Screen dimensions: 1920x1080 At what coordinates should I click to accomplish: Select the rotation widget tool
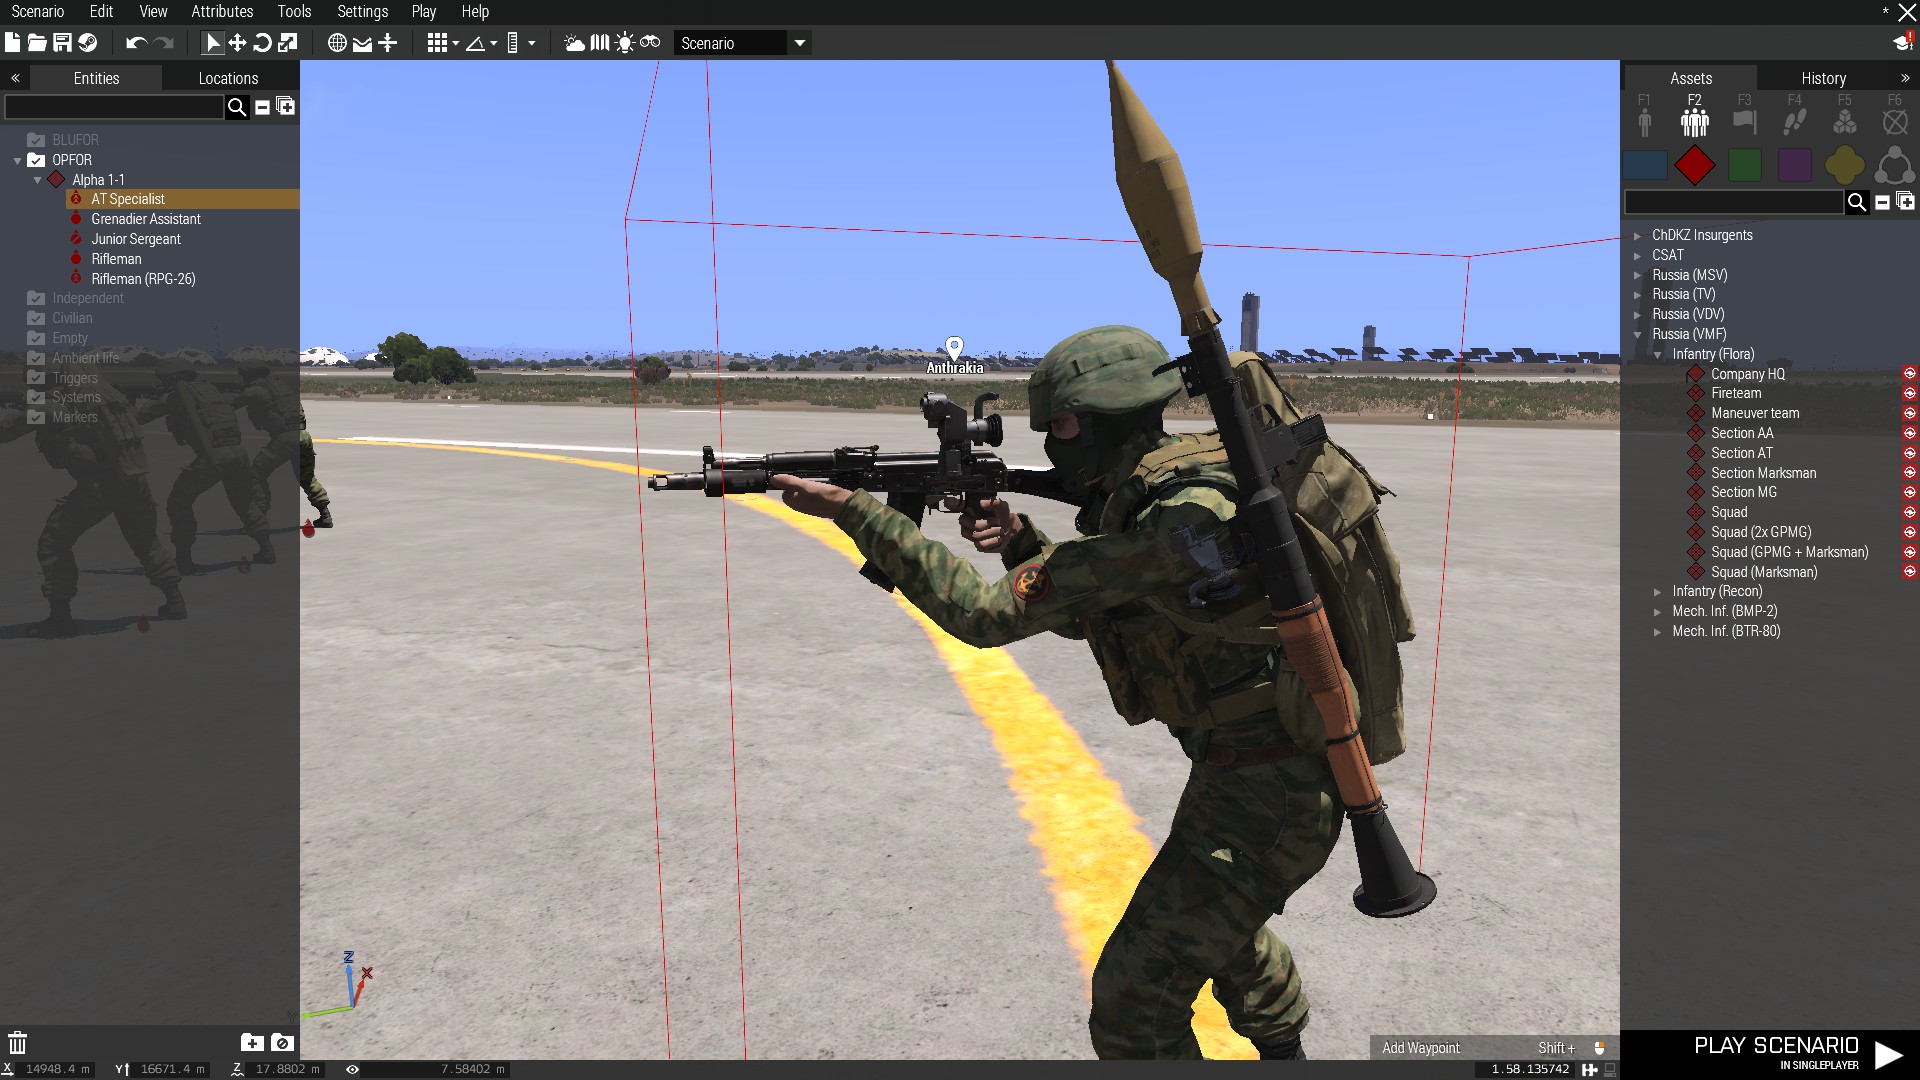262,43
